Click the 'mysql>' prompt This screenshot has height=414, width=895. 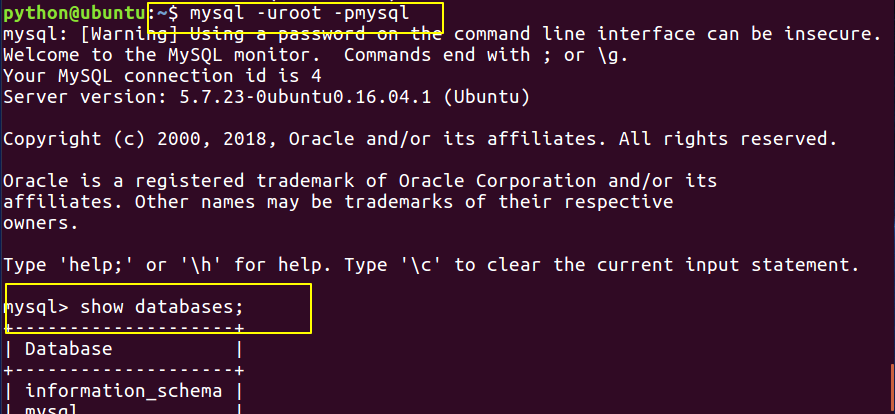(35, 307)
